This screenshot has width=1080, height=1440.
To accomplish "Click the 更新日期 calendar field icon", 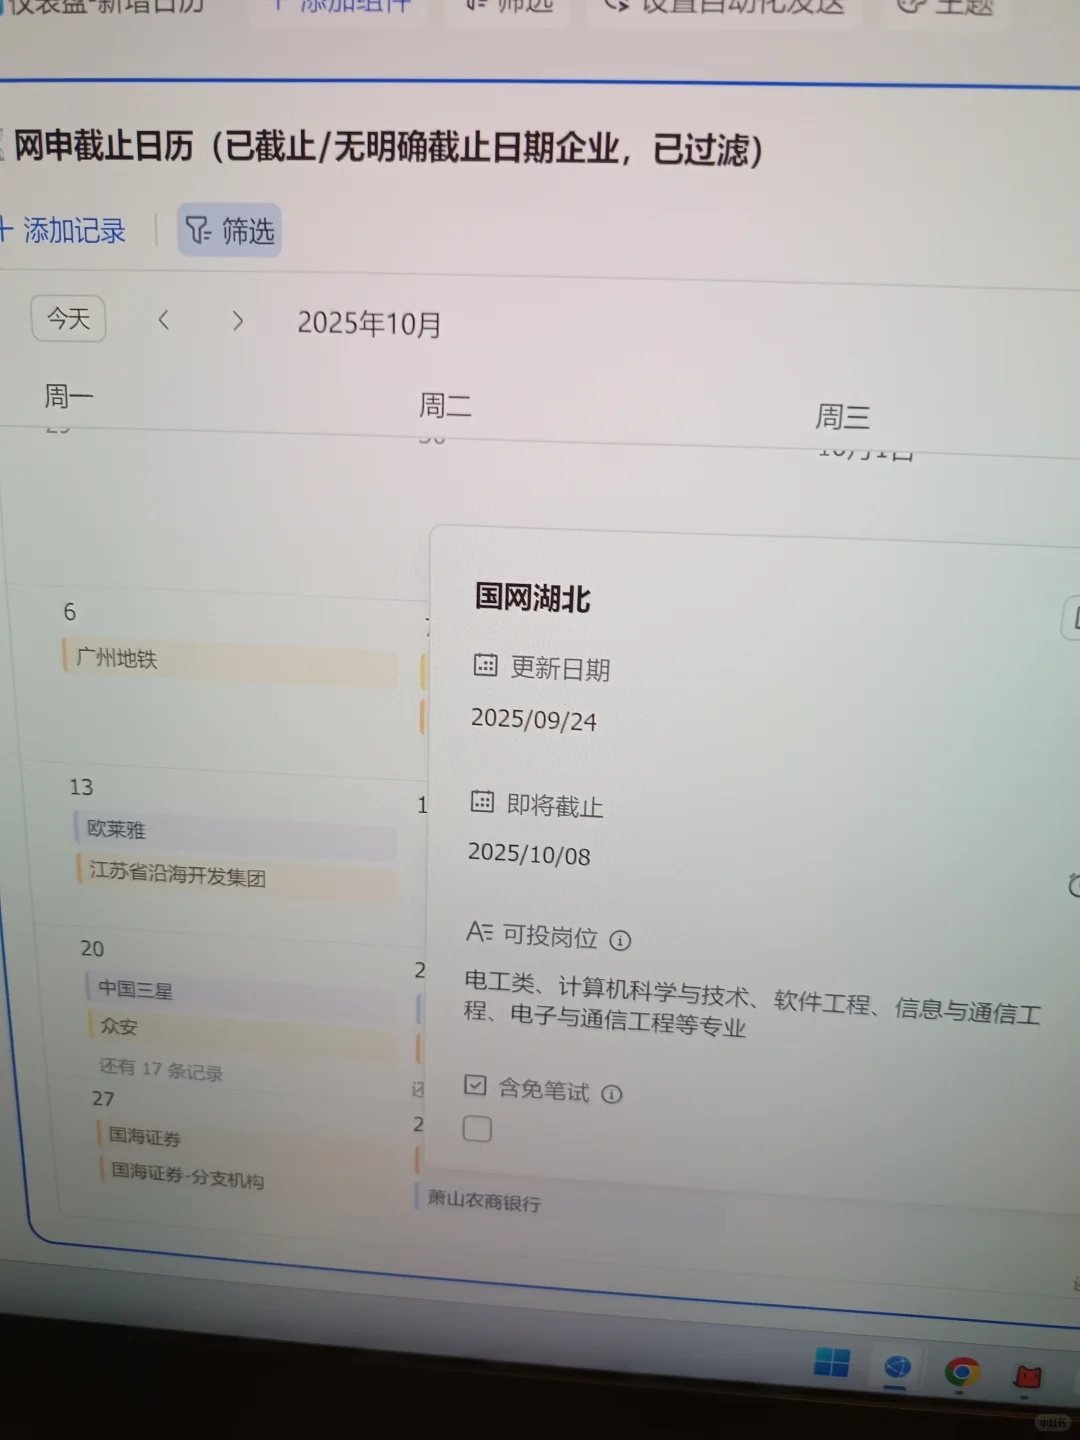I will [x=485, y=664].
